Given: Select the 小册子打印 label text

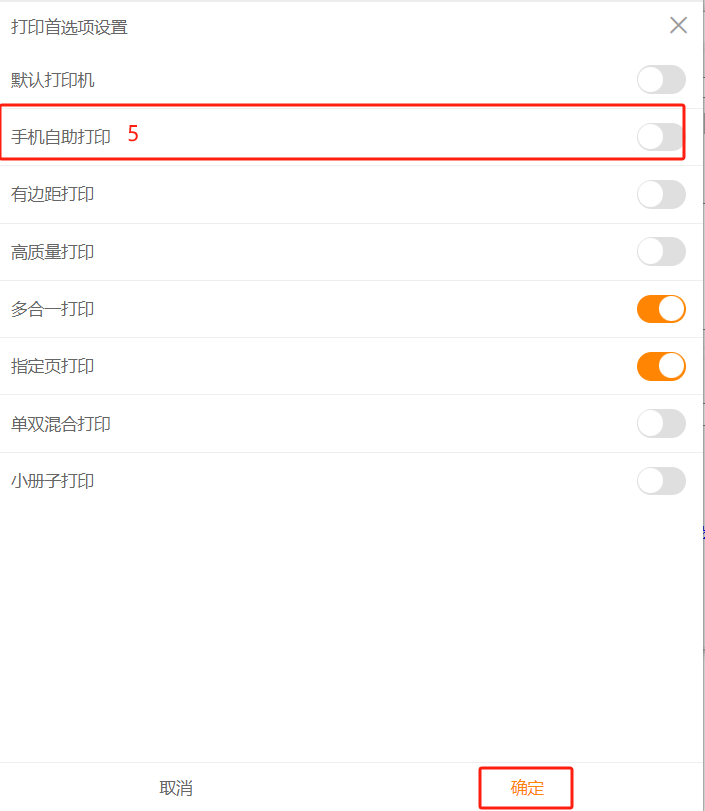Looking at the screenshot, I should point(53,481).
